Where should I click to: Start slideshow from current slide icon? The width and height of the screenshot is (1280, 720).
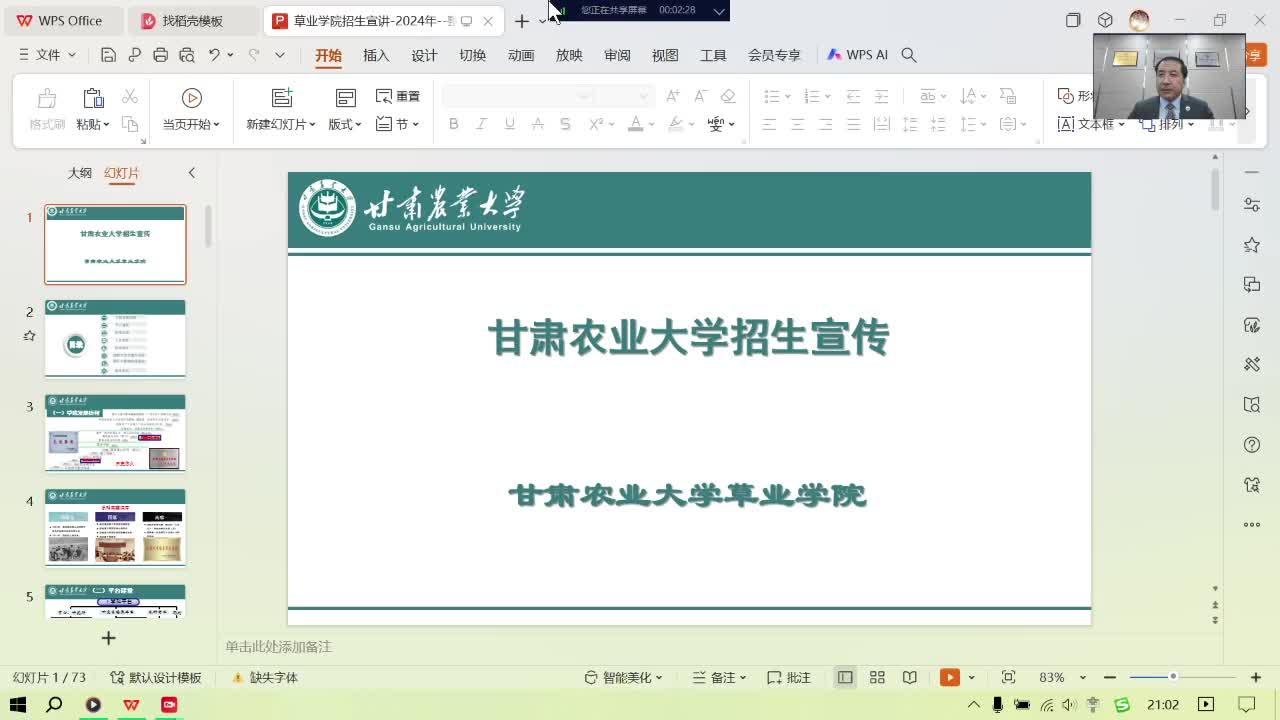click(x=192, y=97)
